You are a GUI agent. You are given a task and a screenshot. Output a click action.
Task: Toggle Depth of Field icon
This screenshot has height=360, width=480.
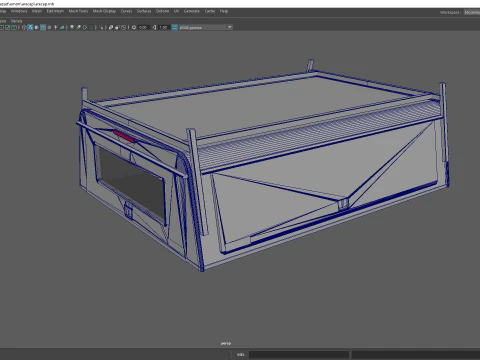pos(91,27)
